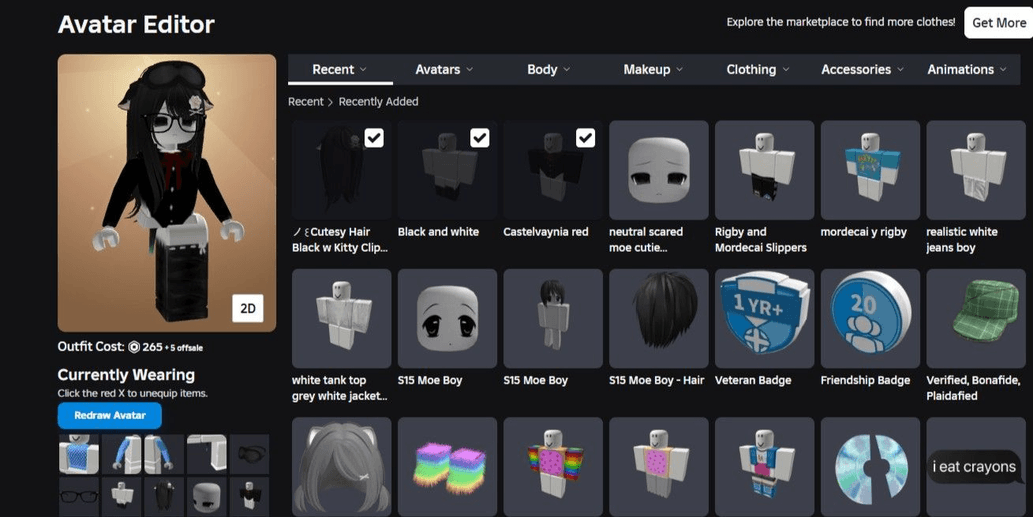The width and height of the screenshot is (1033, 517).
Task: Select the rainbow fuzzy leg warmers item
Action: (447, 466)
